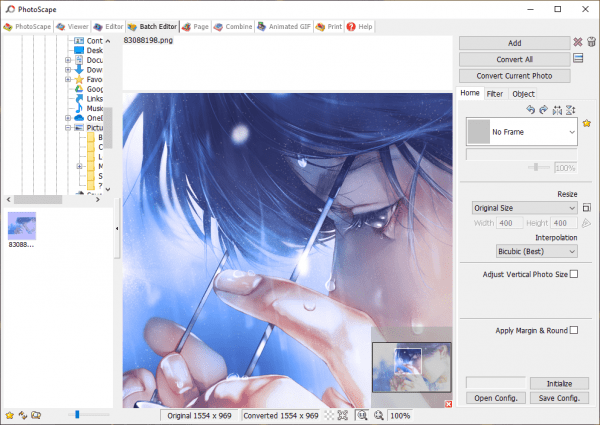Switch to the Animated GIF tab

pos(284,26)
